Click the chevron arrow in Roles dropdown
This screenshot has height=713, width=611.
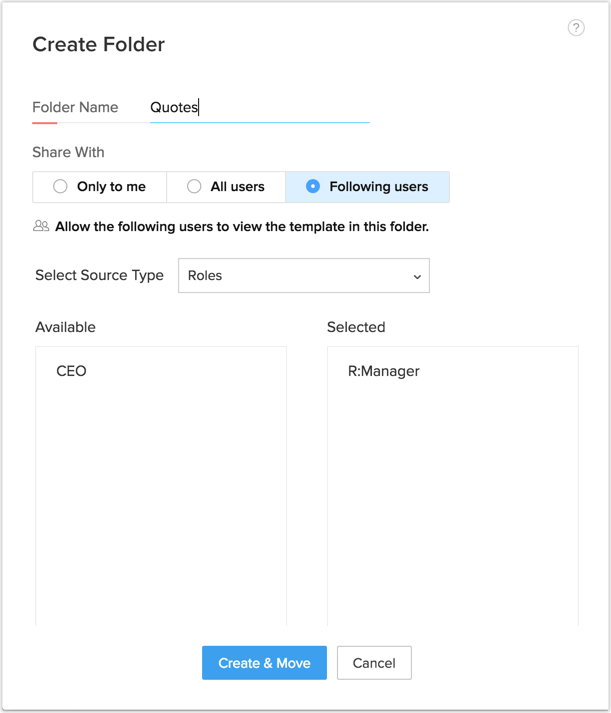pos(417,277)
